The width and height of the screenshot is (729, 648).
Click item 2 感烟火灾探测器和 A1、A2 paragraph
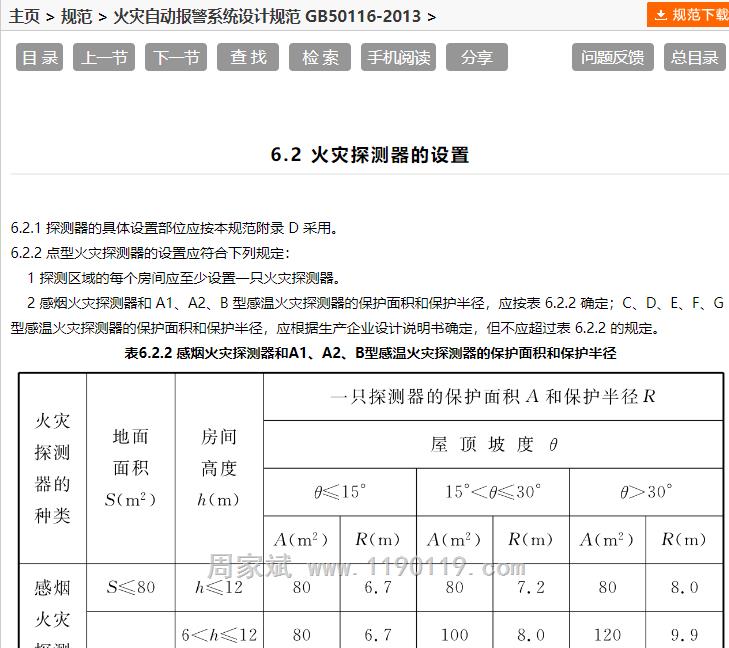pyautogui.click(x=367, y=316)
